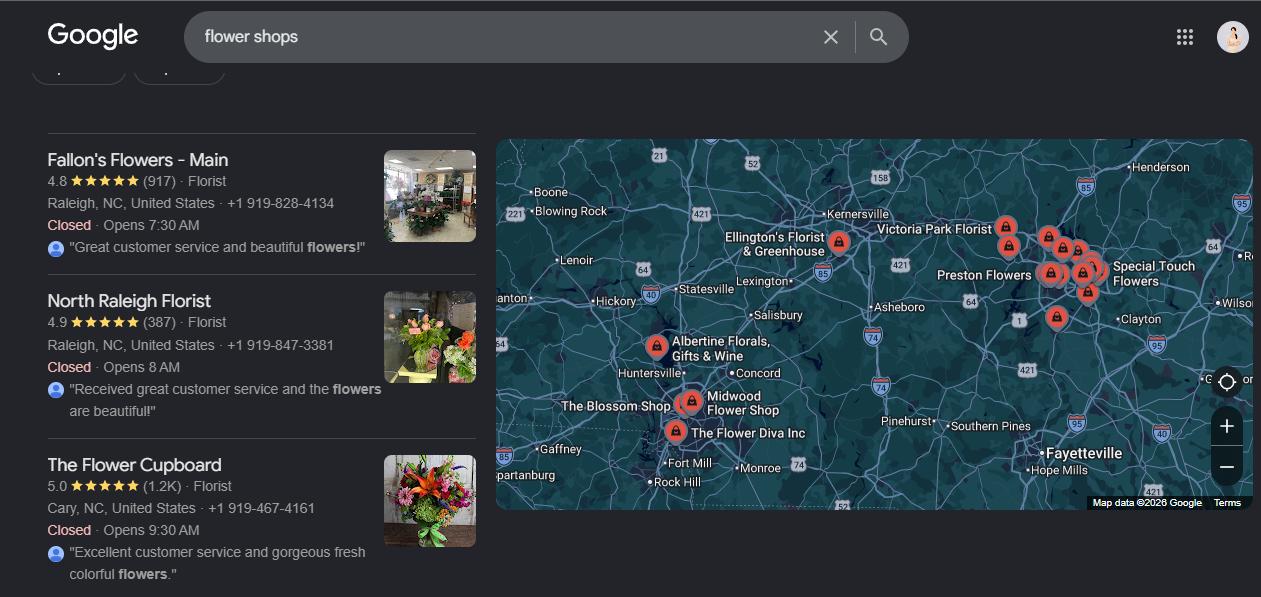Select The Flower Diva Inc map pin
Viewport: 1261px width, 597px height.
pyautogui.click(x=676, y=432)
